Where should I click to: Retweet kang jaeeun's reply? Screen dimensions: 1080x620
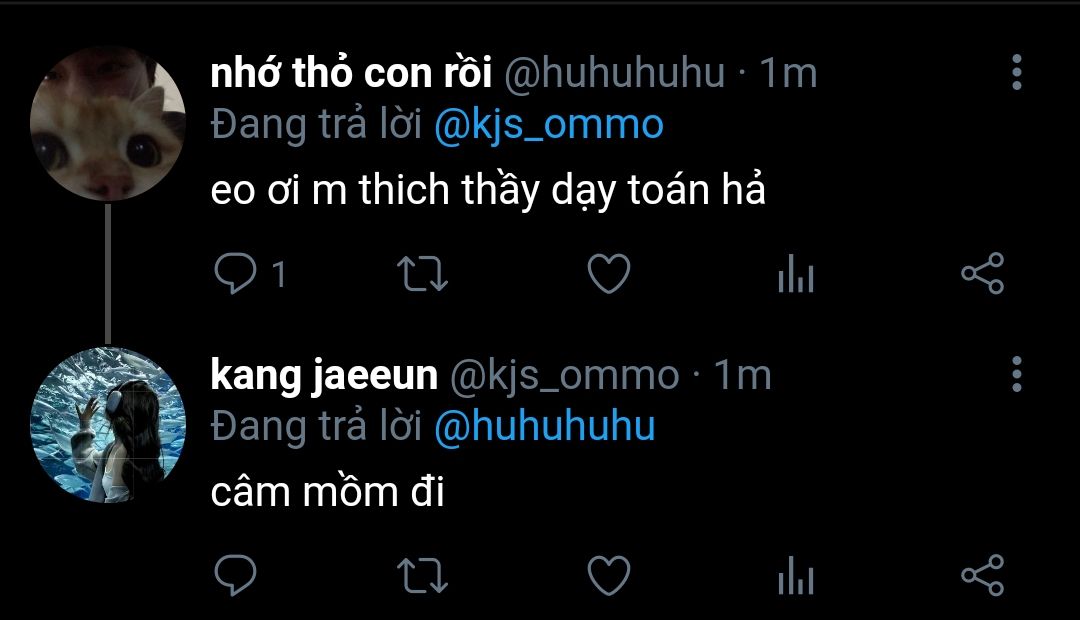pos(423,575)
